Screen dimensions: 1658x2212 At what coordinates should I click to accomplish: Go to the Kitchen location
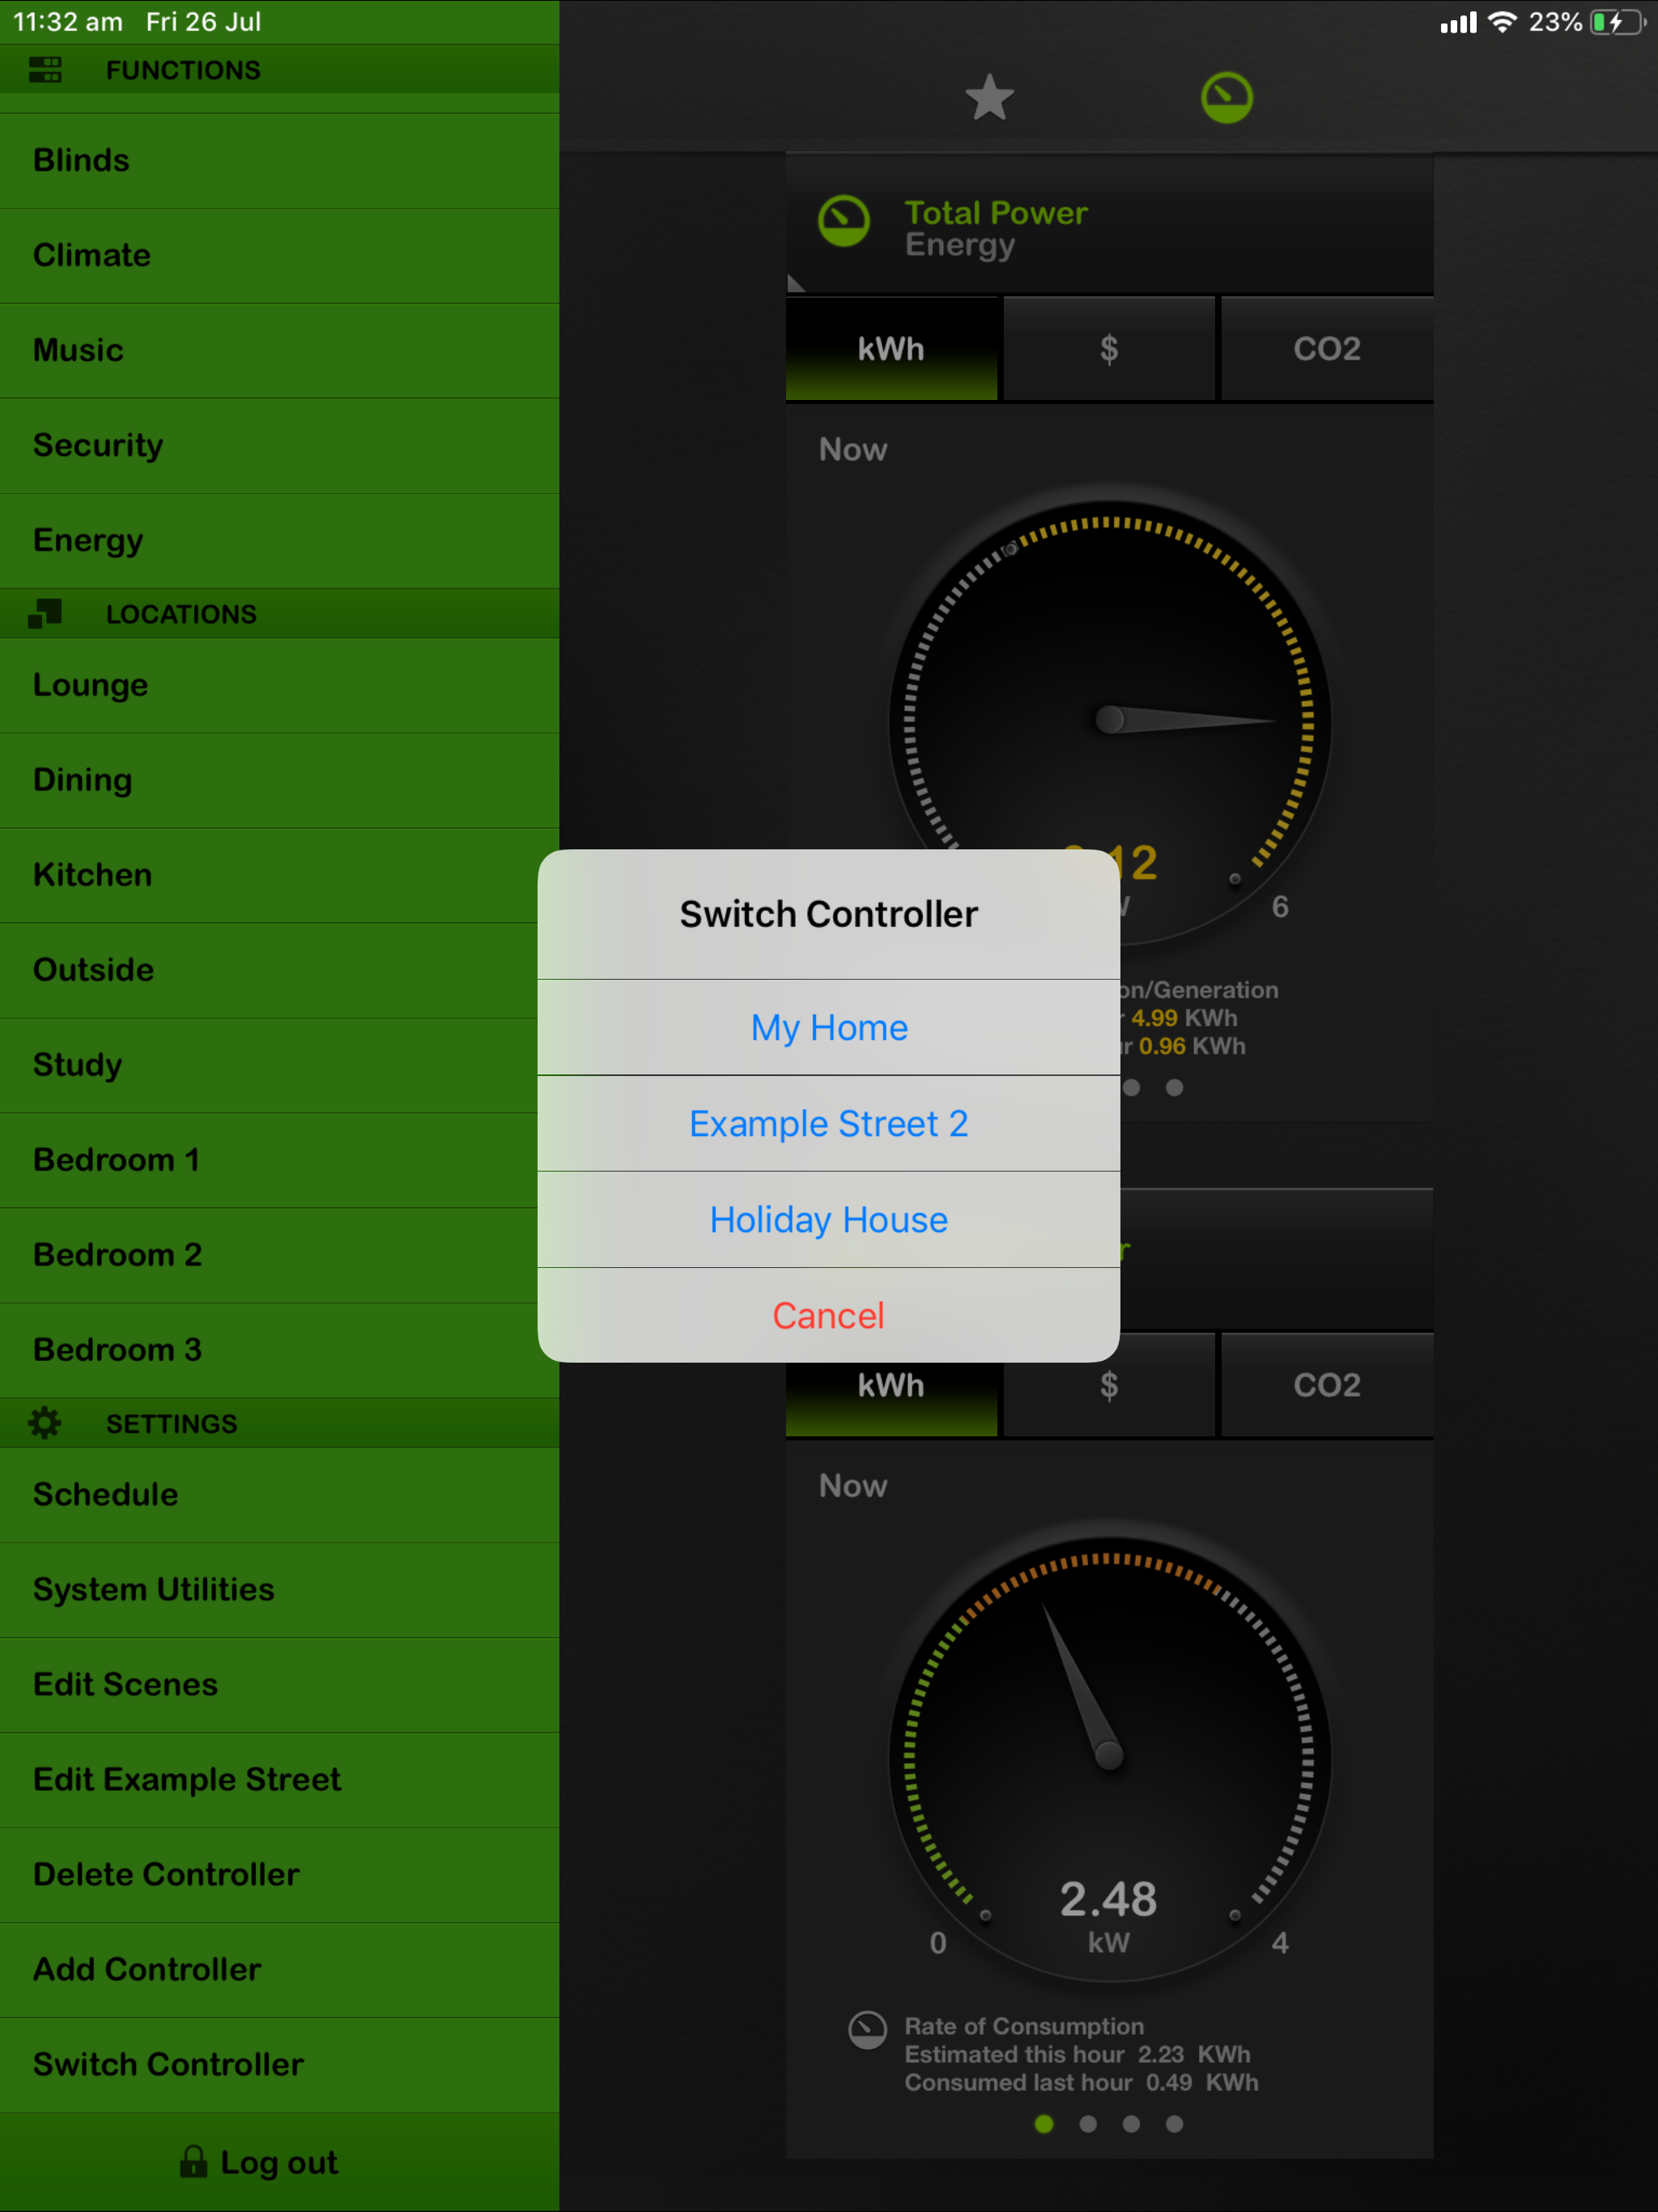pos(279,875)
